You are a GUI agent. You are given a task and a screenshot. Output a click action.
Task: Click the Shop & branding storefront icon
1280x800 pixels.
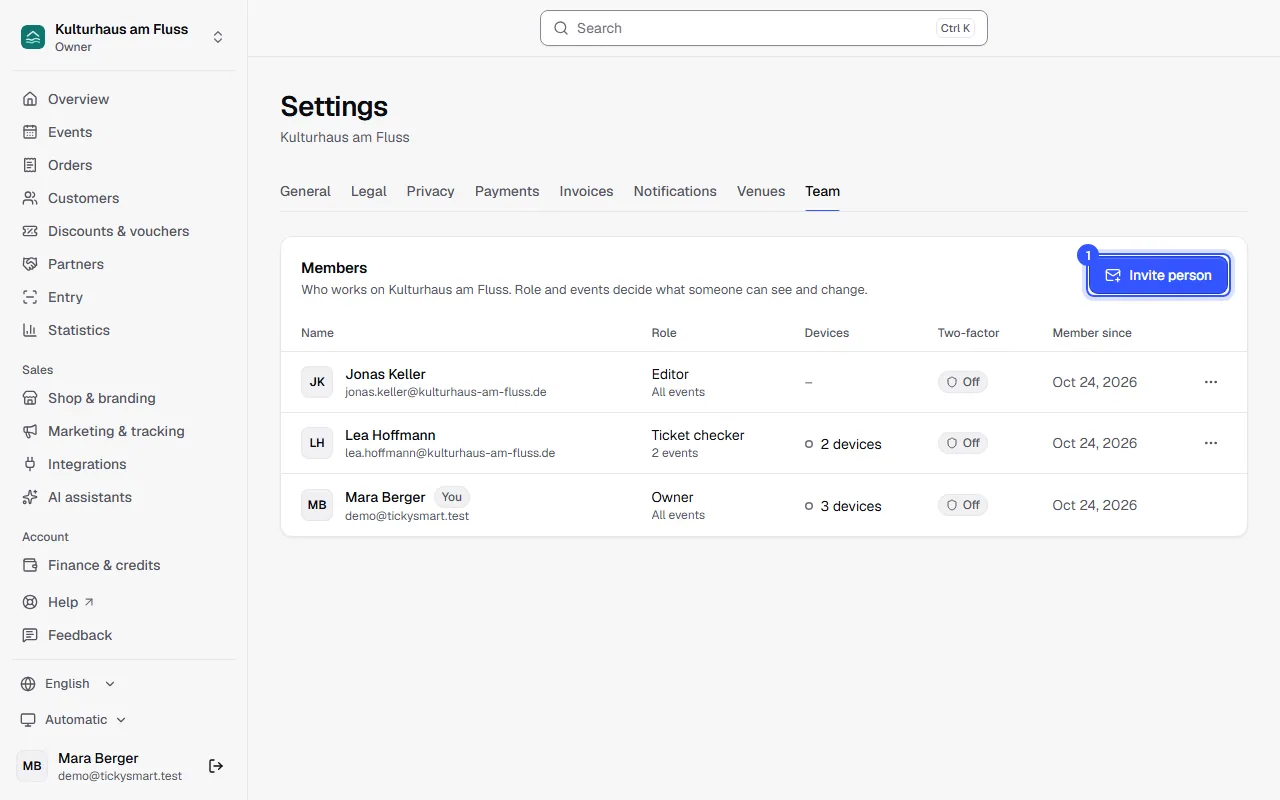(30, 398)
